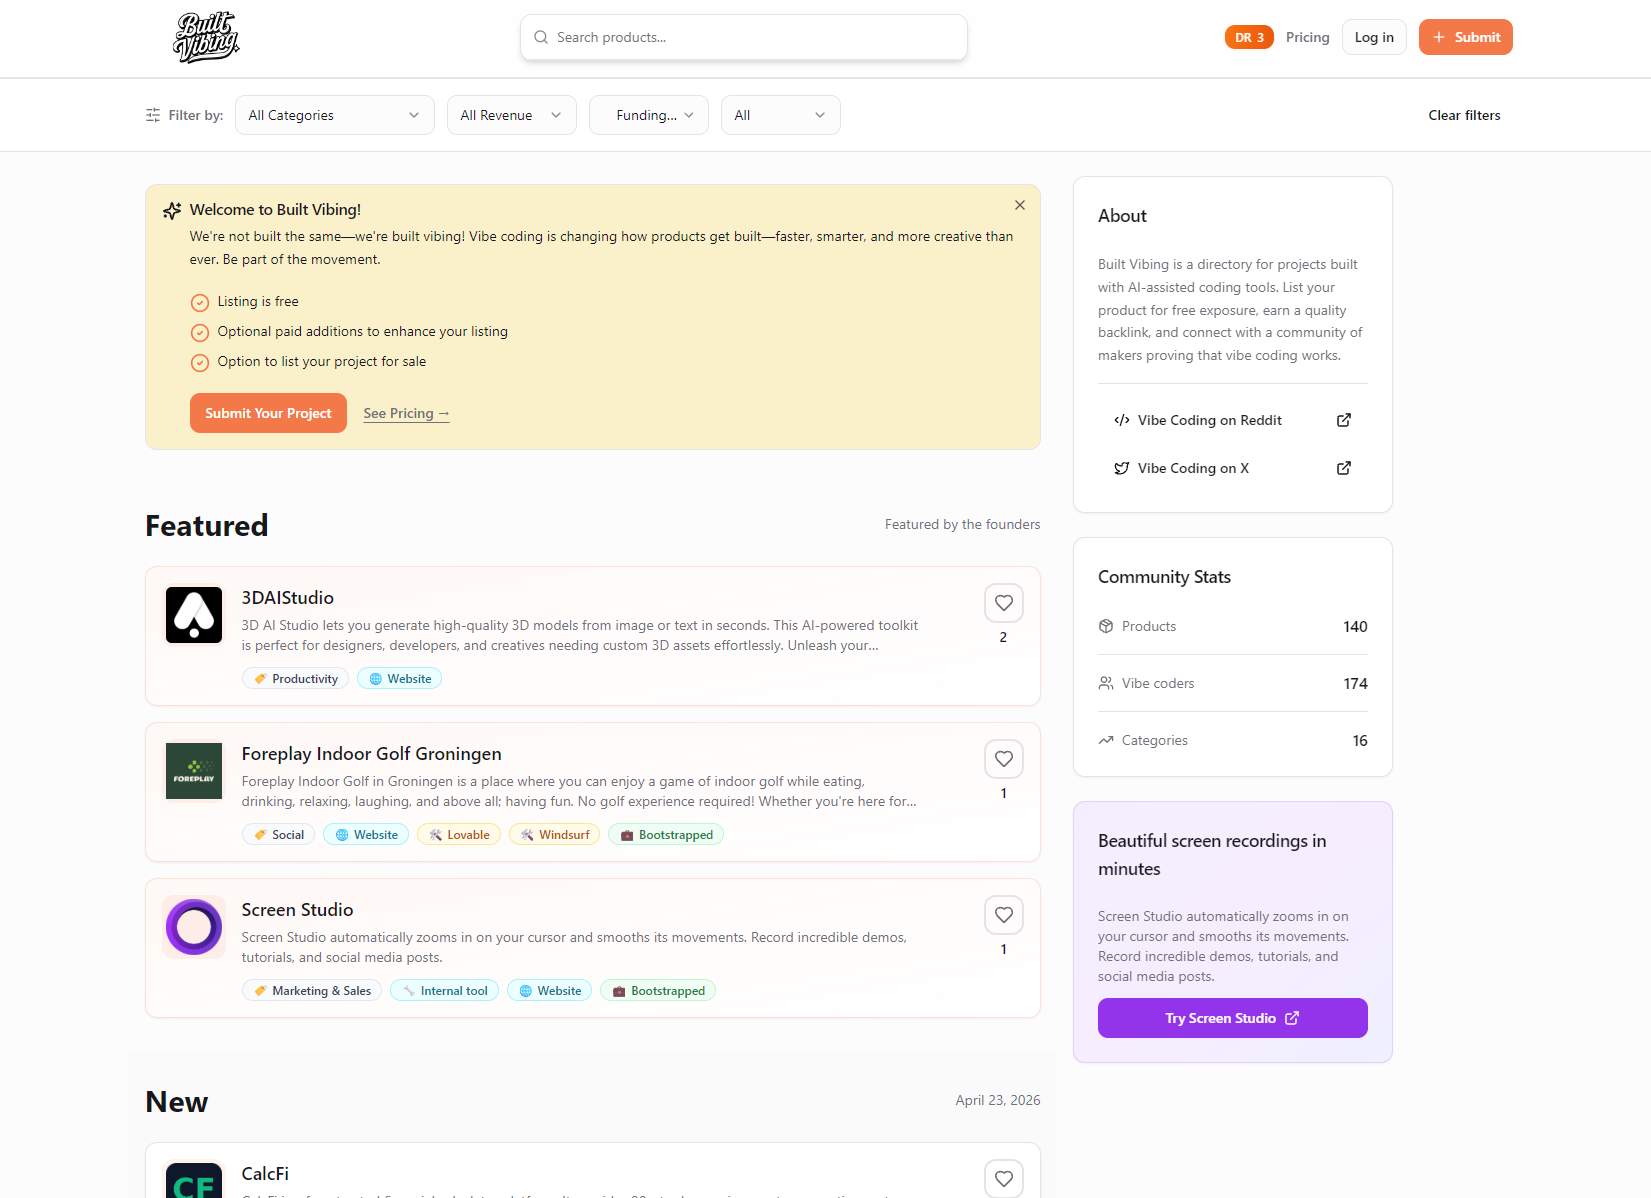The image size is (1651, 1198).
Task: Go to the Pricing page
Action: pos(1307,37)
